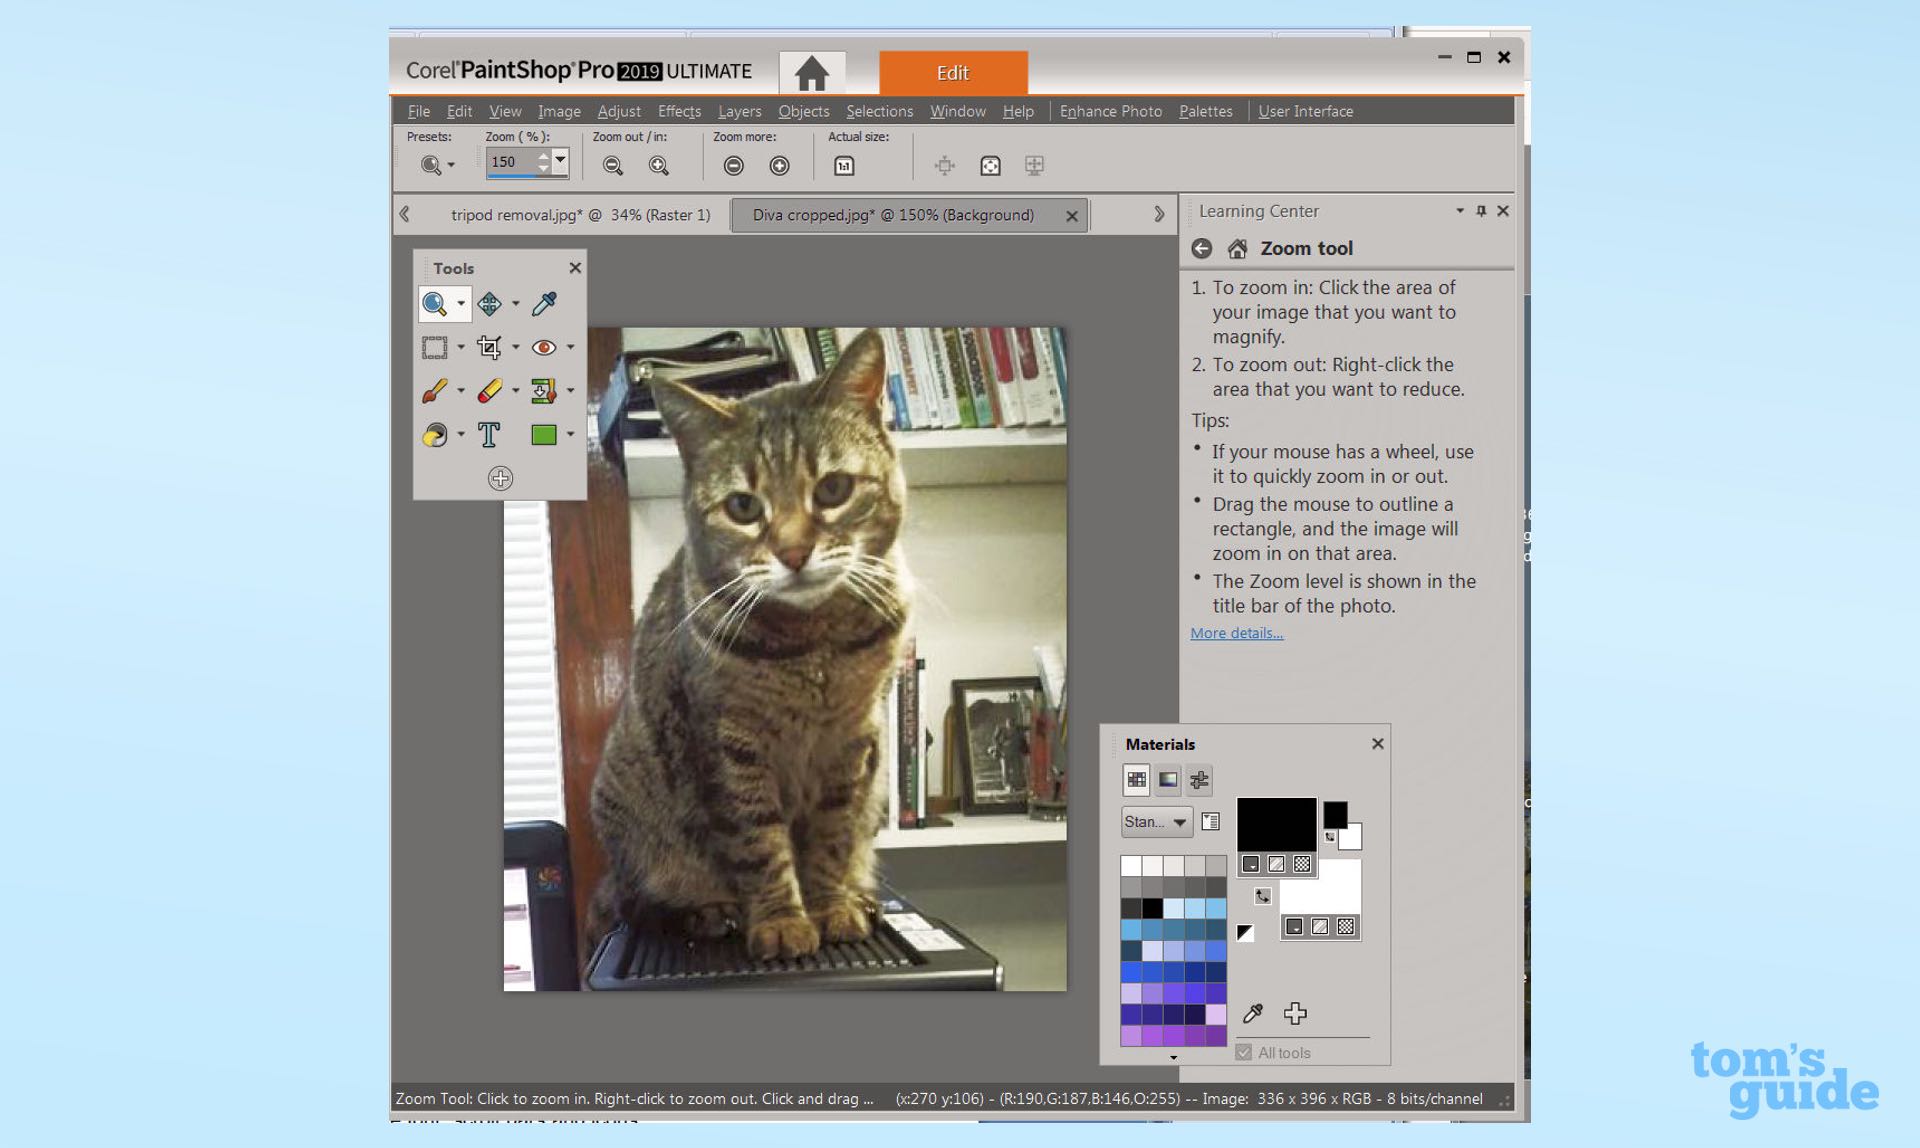Click the Actual size 1:1 toolbar icon

[x=843, y=165]
